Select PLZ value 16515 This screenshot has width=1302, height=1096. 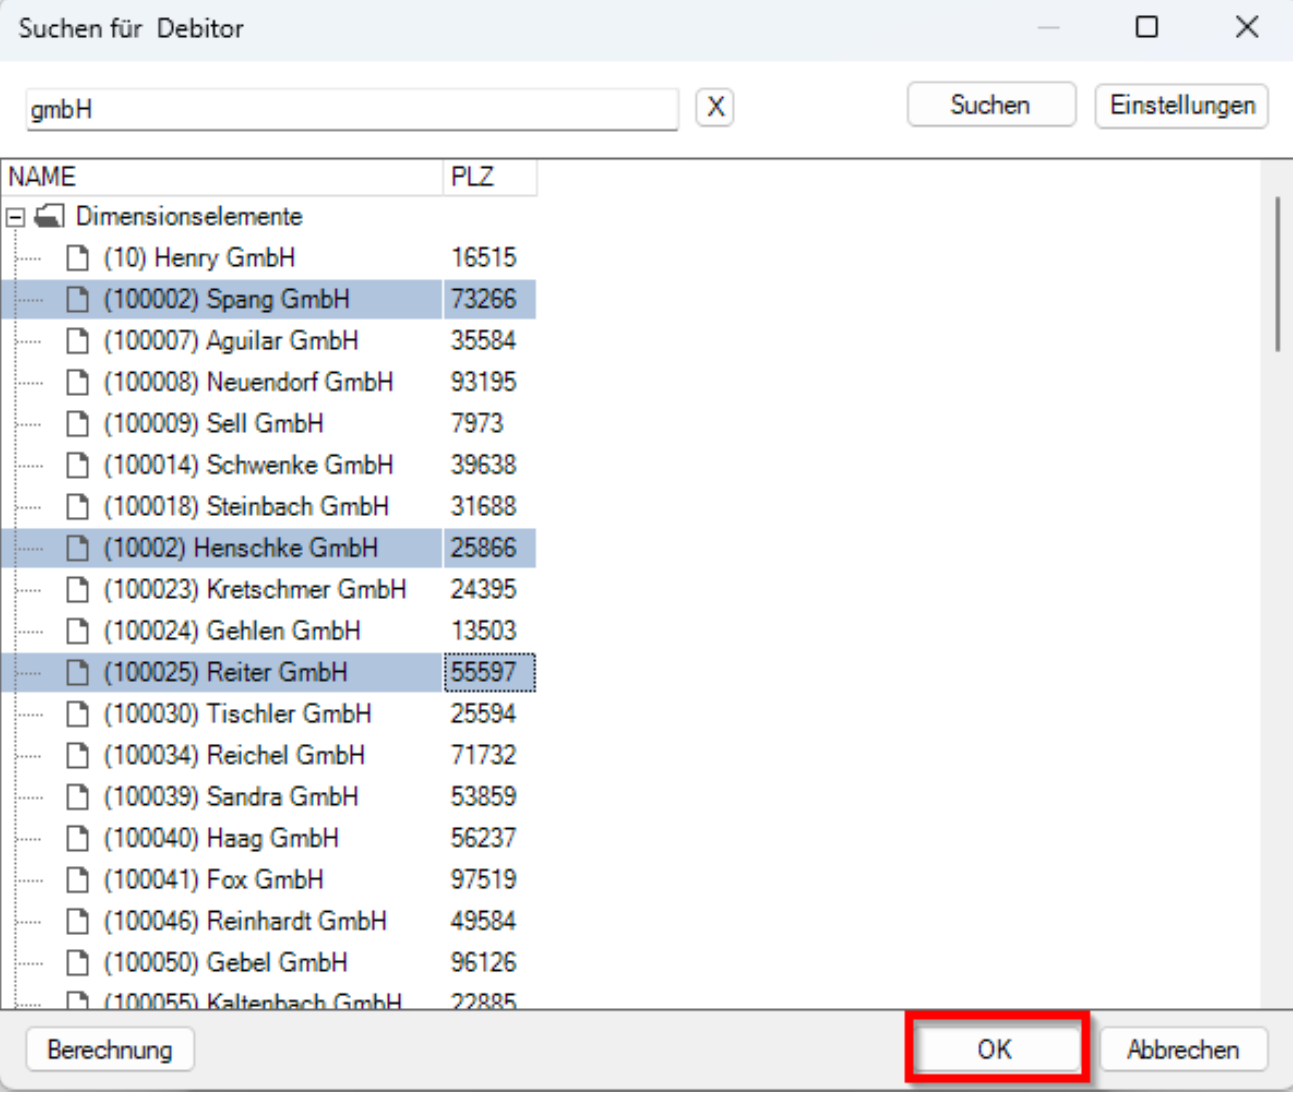[484, 258]
